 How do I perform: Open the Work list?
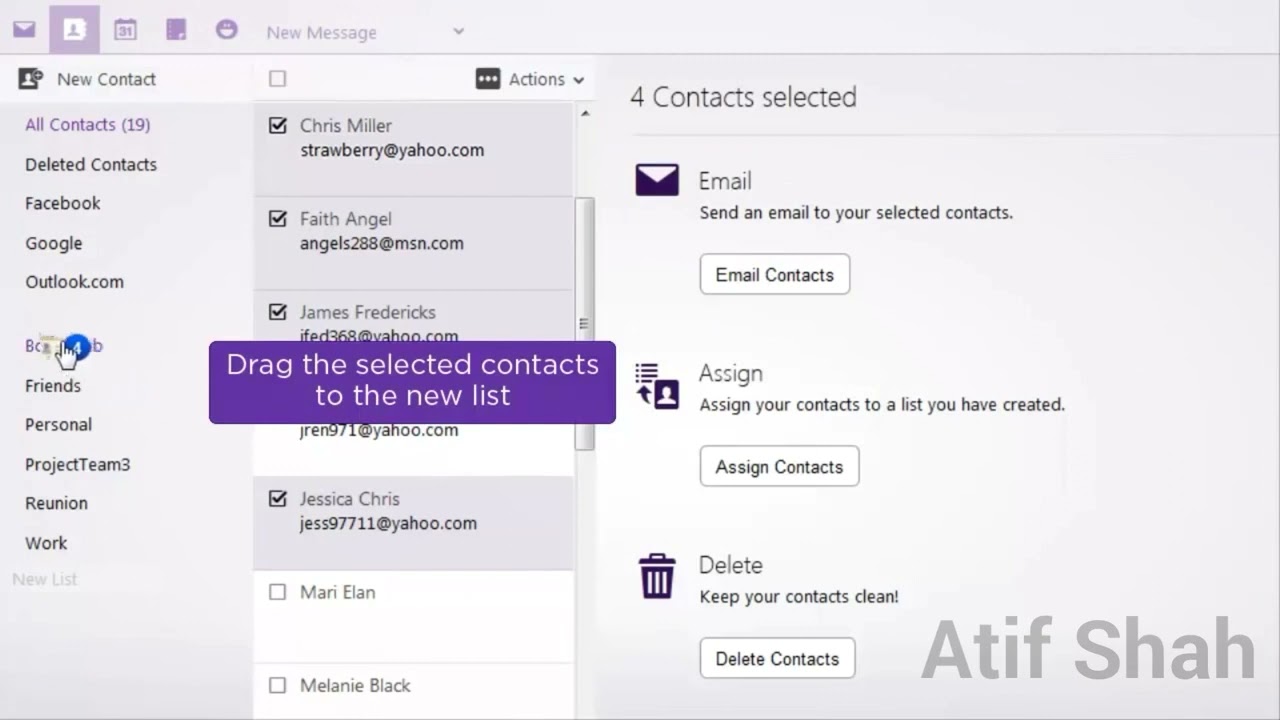tap(46, 543)
